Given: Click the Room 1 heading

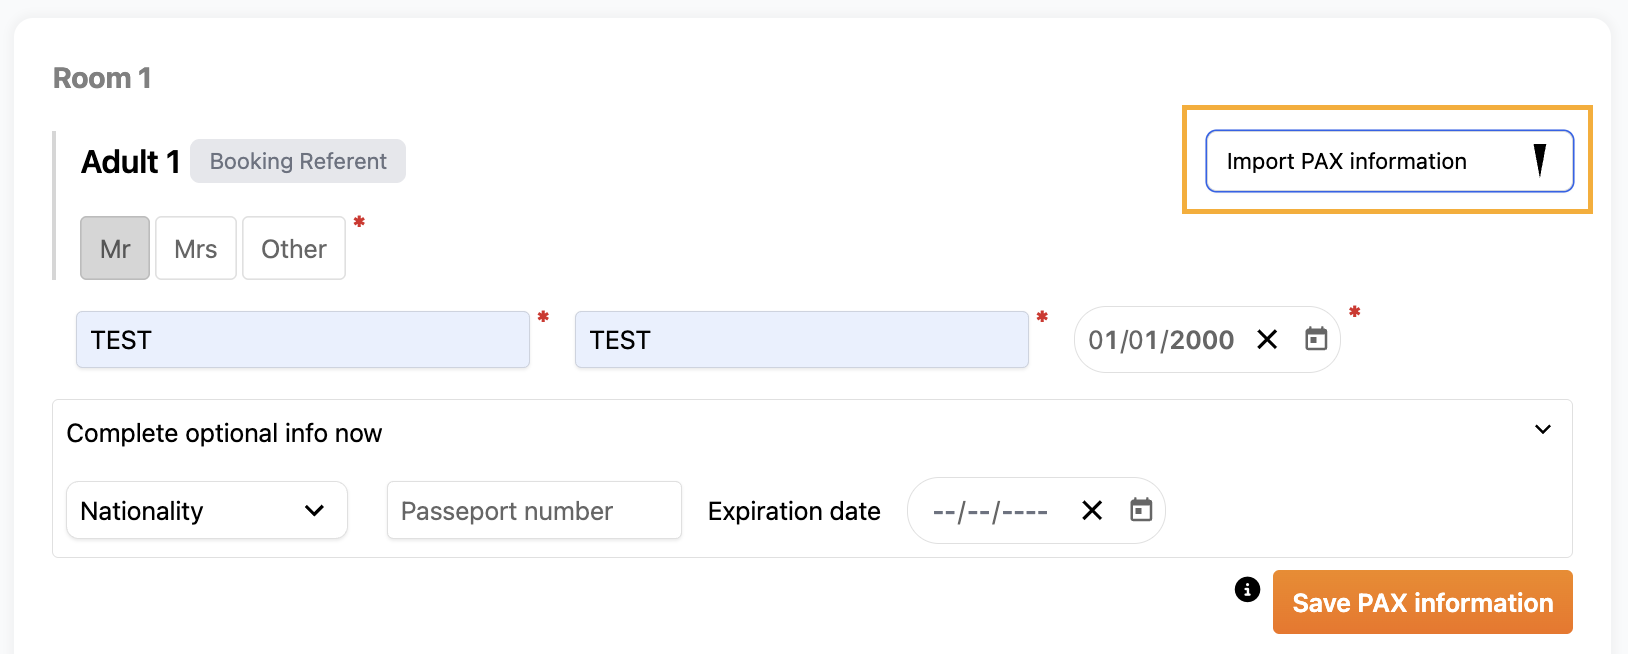Looking at the screenshot, I should [102, 78].
